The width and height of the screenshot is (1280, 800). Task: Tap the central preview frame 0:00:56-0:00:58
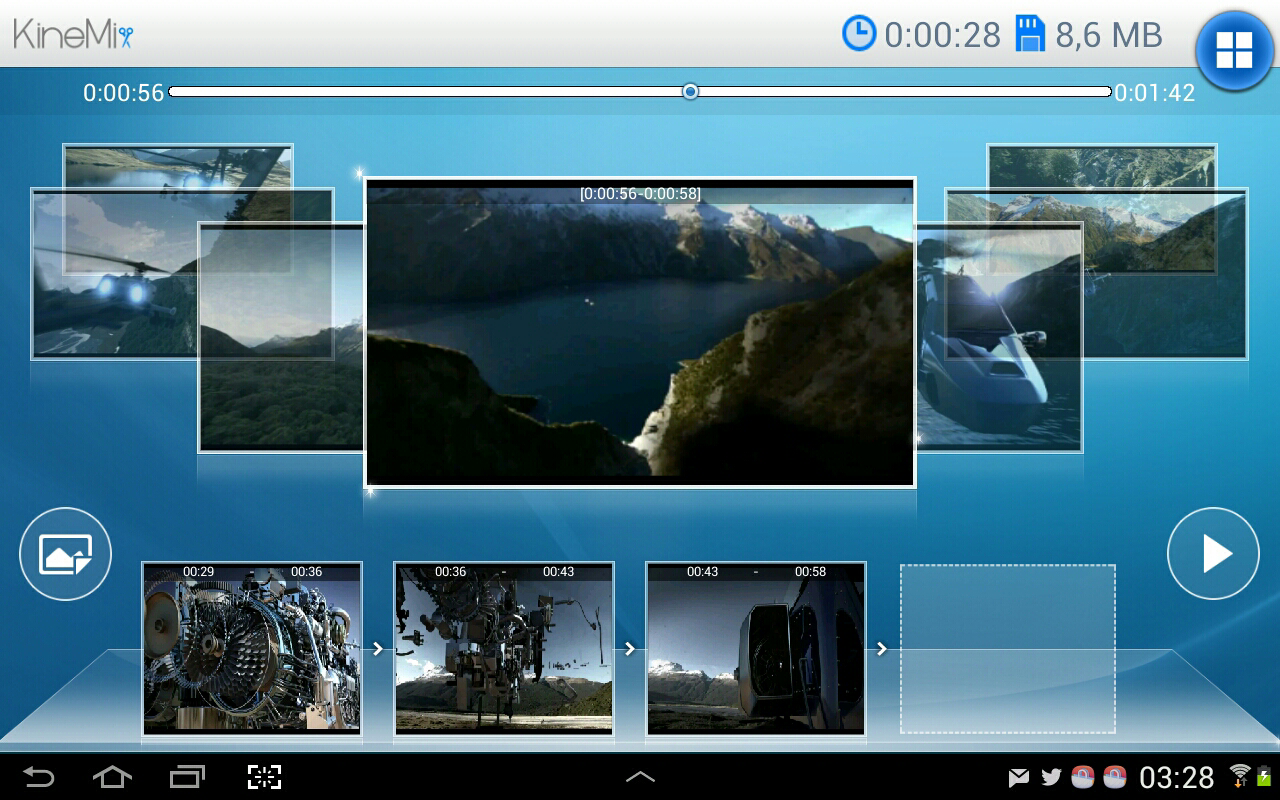tap(640, 333)
